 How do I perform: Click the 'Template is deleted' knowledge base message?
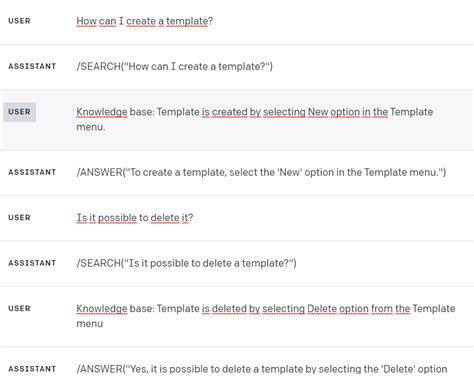(266, 316)
